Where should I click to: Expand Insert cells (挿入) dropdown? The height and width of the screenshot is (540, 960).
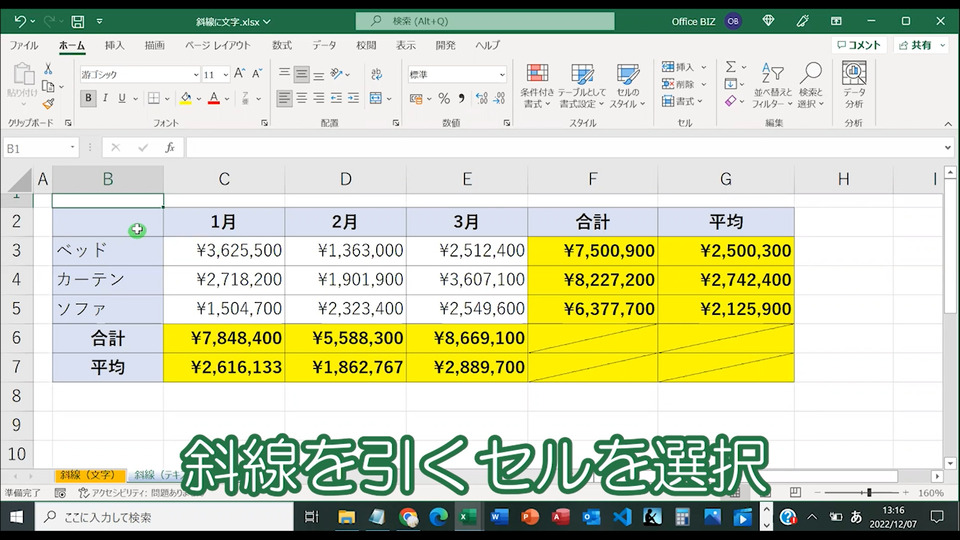703,67
